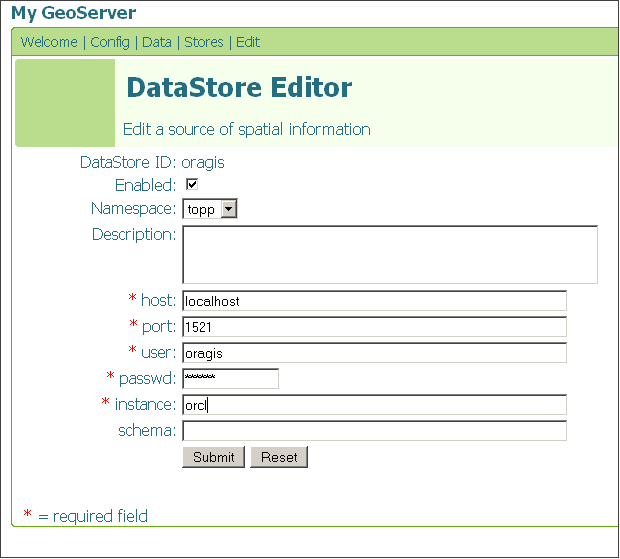Click the 'Edit a source of spatial information' text

(247, 129)
